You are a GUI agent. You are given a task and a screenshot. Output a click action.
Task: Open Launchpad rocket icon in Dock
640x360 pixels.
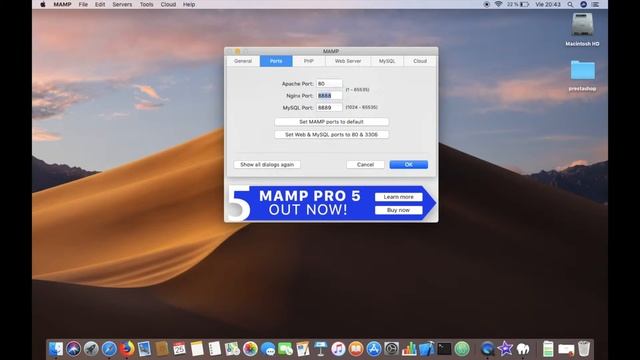point(91,349)
